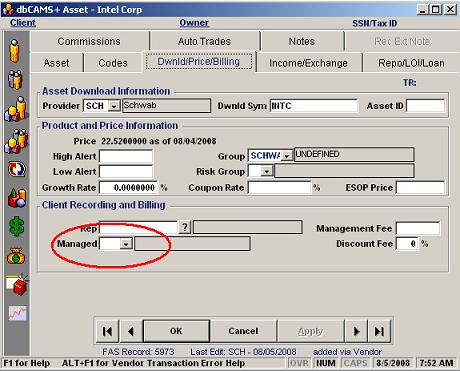
Task: Select the Asset tab
Action: [x=56, y=63]
